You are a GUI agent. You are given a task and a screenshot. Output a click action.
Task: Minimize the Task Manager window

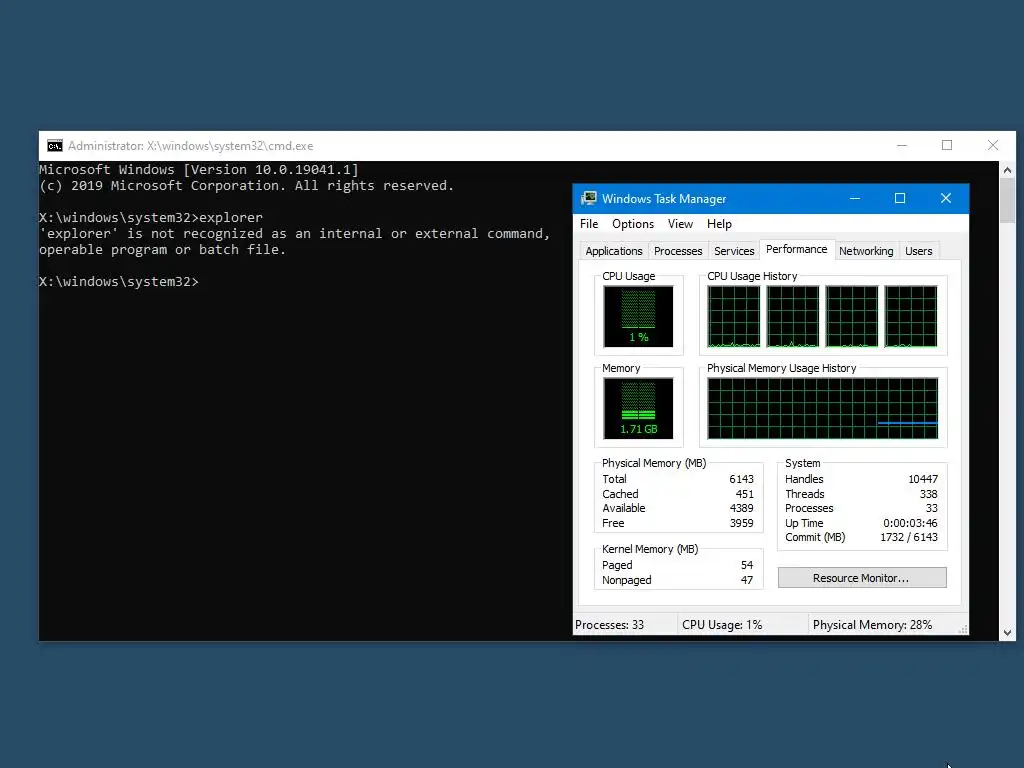[854, 199]
